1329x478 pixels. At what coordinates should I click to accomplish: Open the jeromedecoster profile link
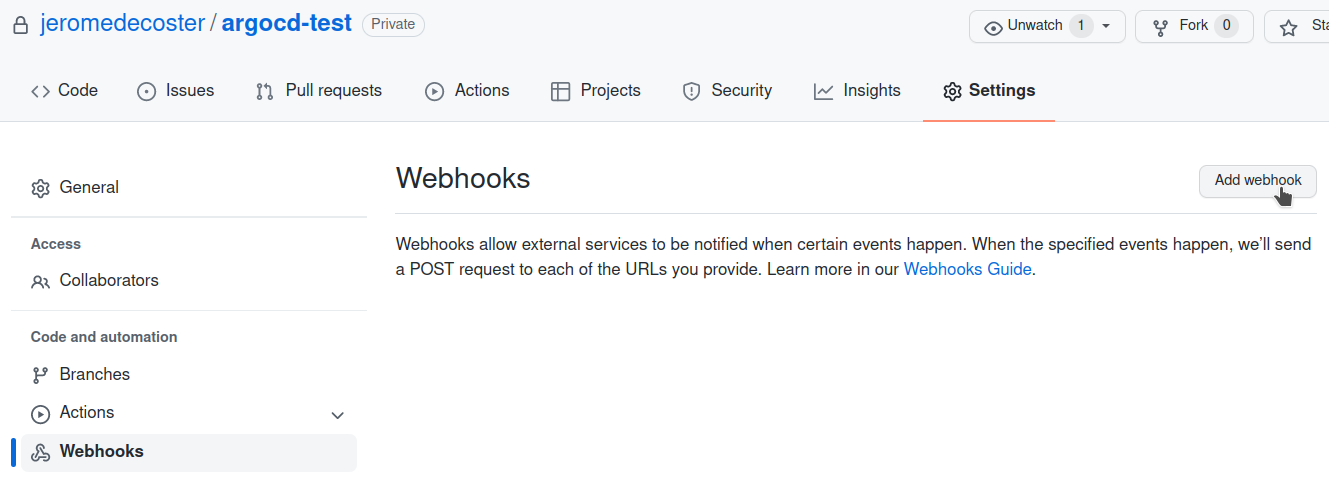(122, 24)
